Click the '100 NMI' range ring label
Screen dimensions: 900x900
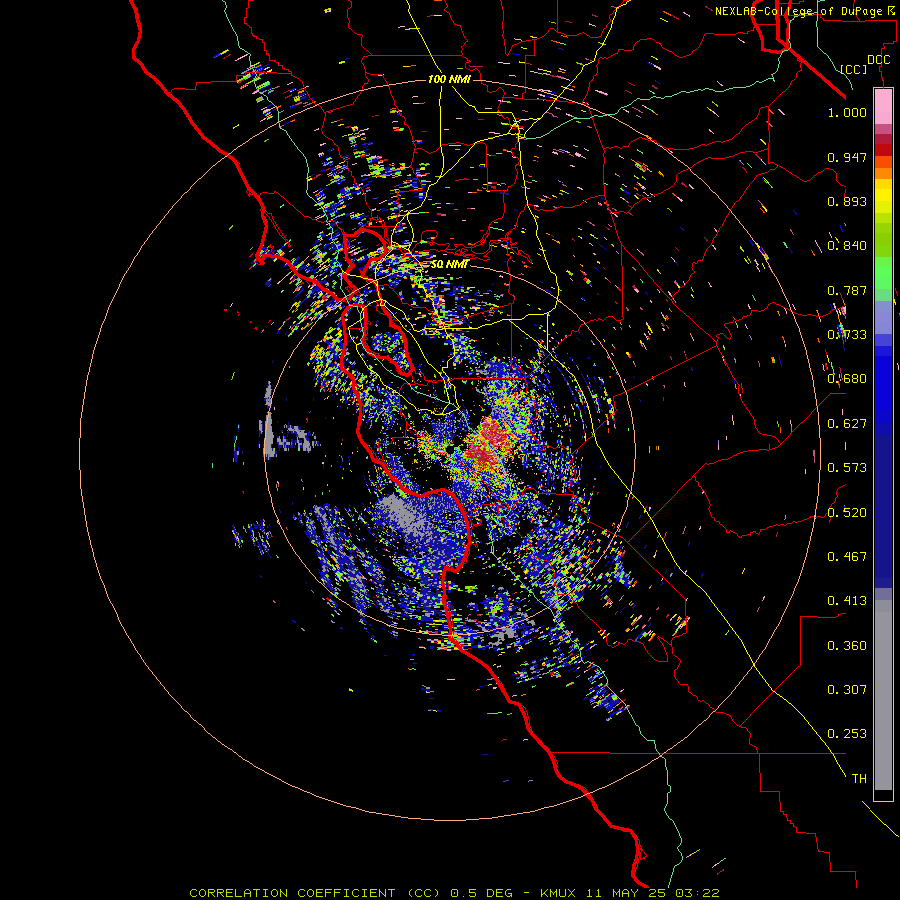(x=449, y=79)
